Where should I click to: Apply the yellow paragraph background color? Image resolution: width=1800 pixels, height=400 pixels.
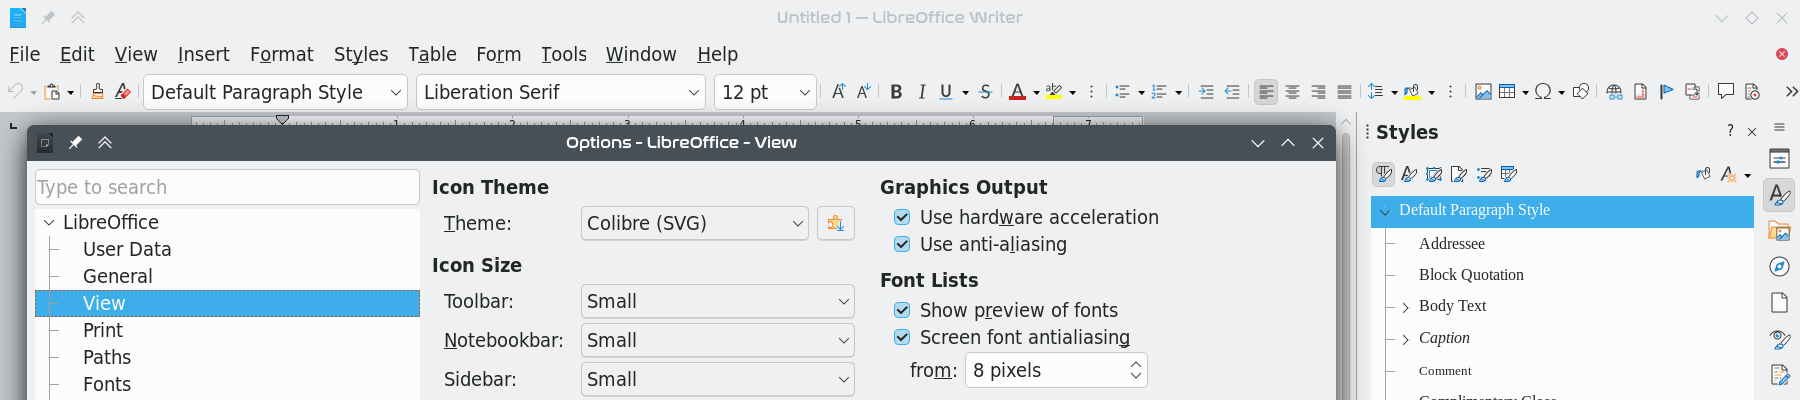(x=1412, y=92)
